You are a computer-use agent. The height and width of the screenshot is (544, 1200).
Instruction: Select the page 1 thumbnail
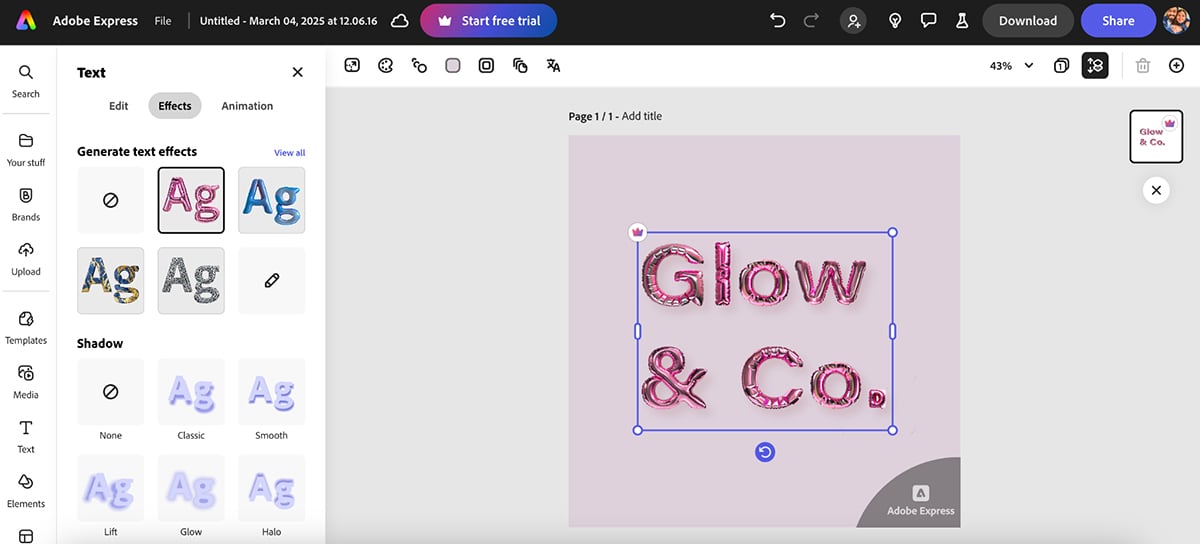(x=1155, y=136)
